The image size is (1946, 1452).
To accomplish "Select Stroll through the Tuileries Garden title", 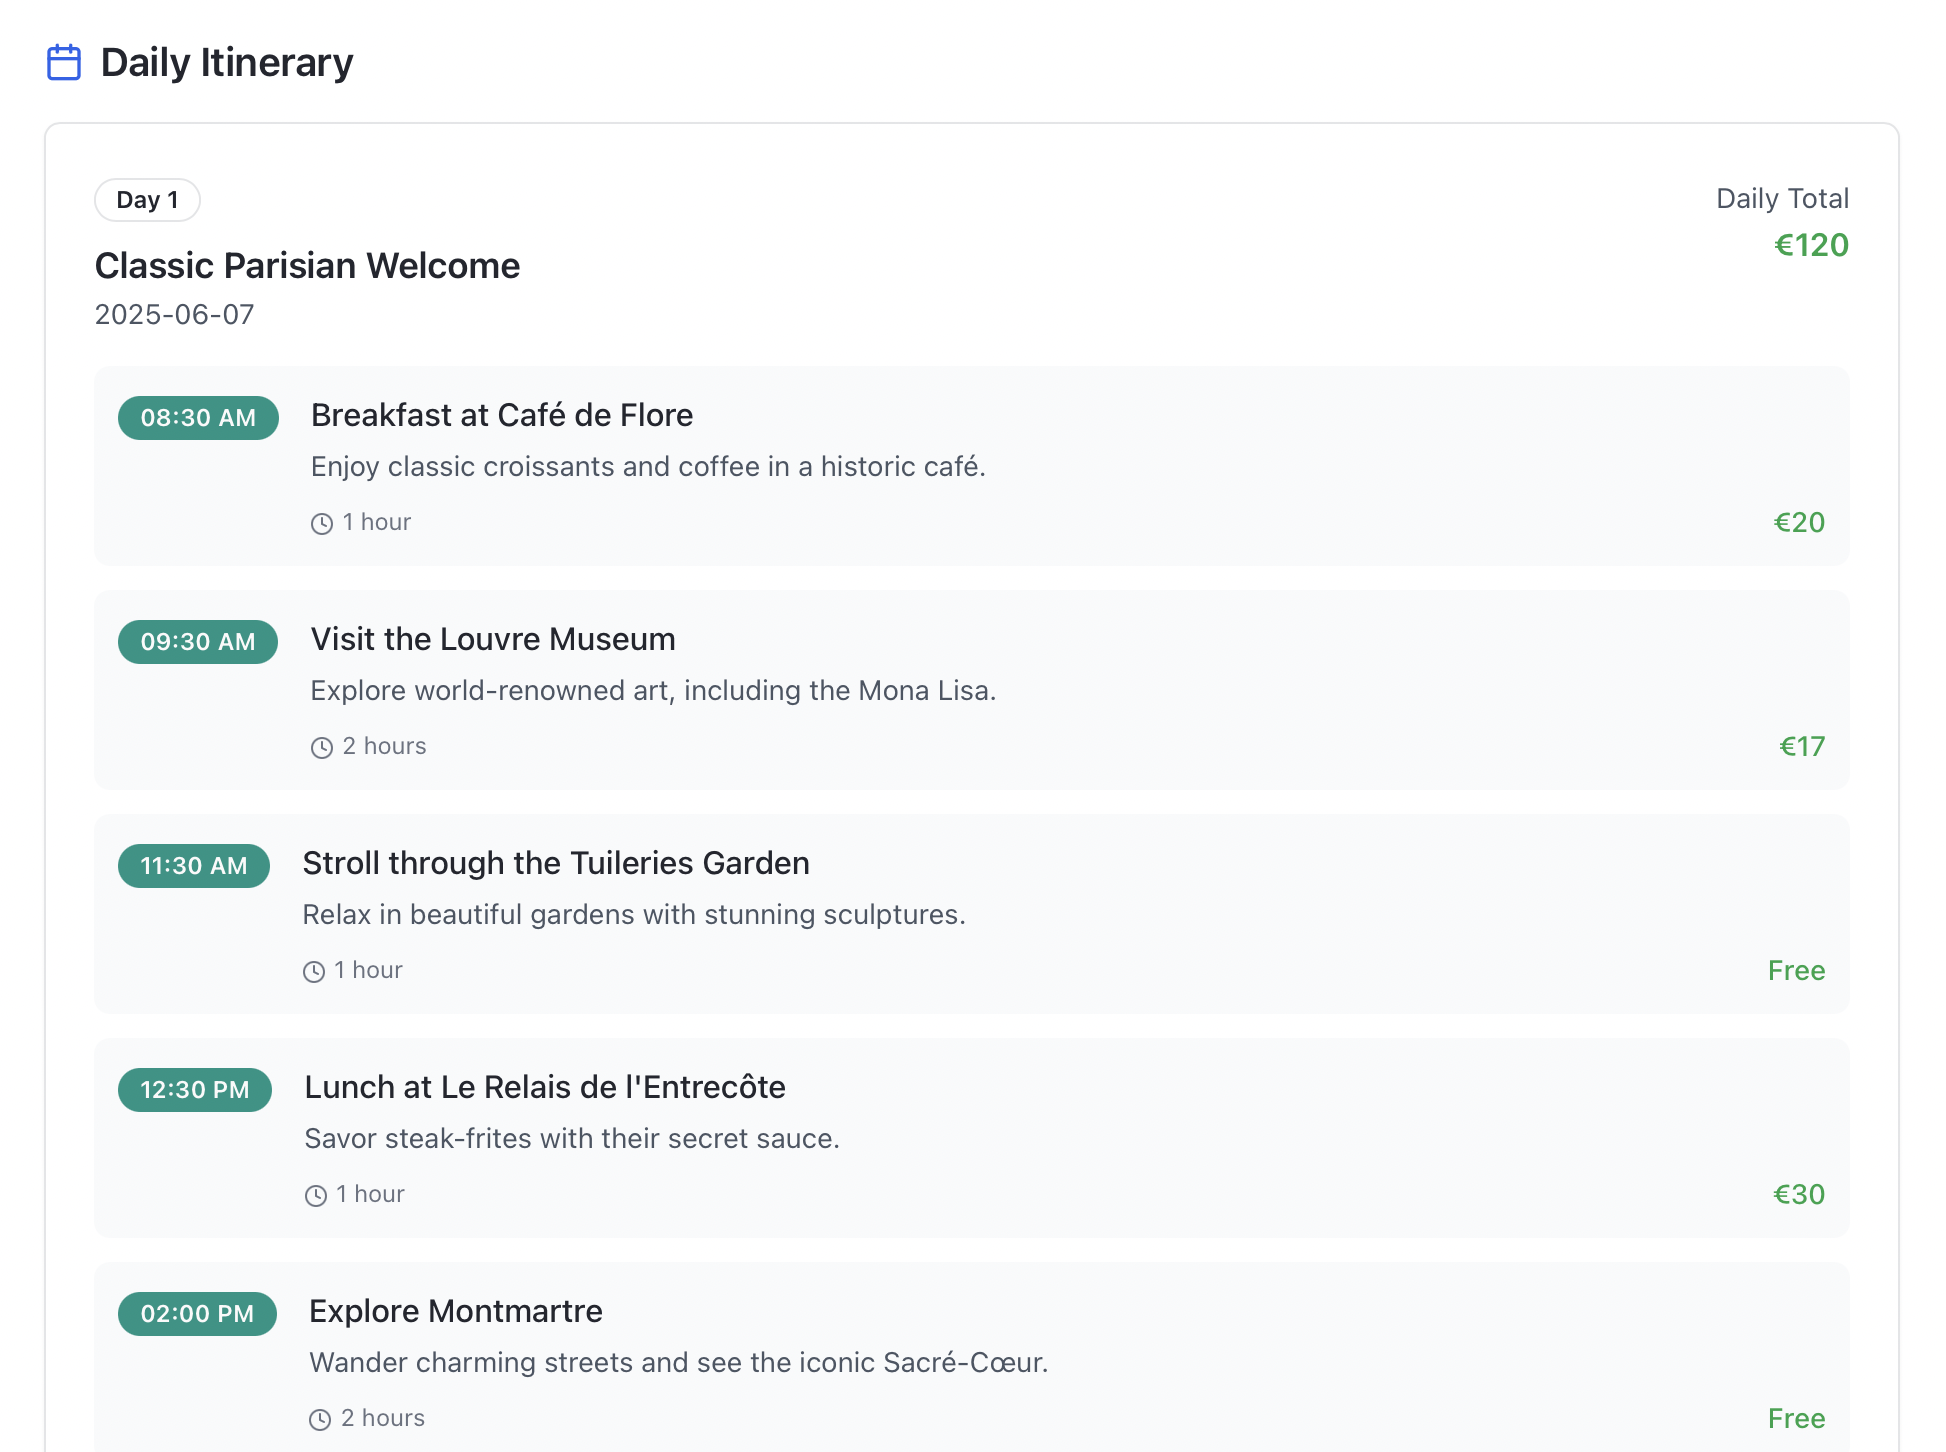I will pos(556,863).
